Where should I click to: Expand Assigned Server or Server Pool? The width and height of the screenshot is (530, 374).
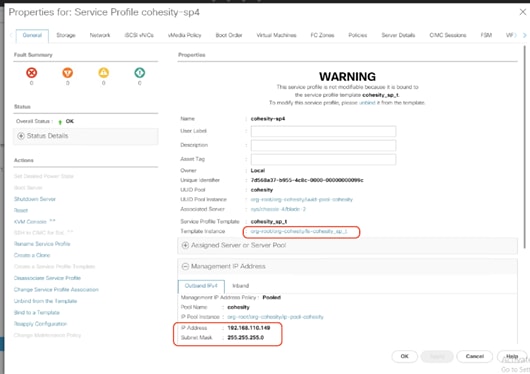347,245
